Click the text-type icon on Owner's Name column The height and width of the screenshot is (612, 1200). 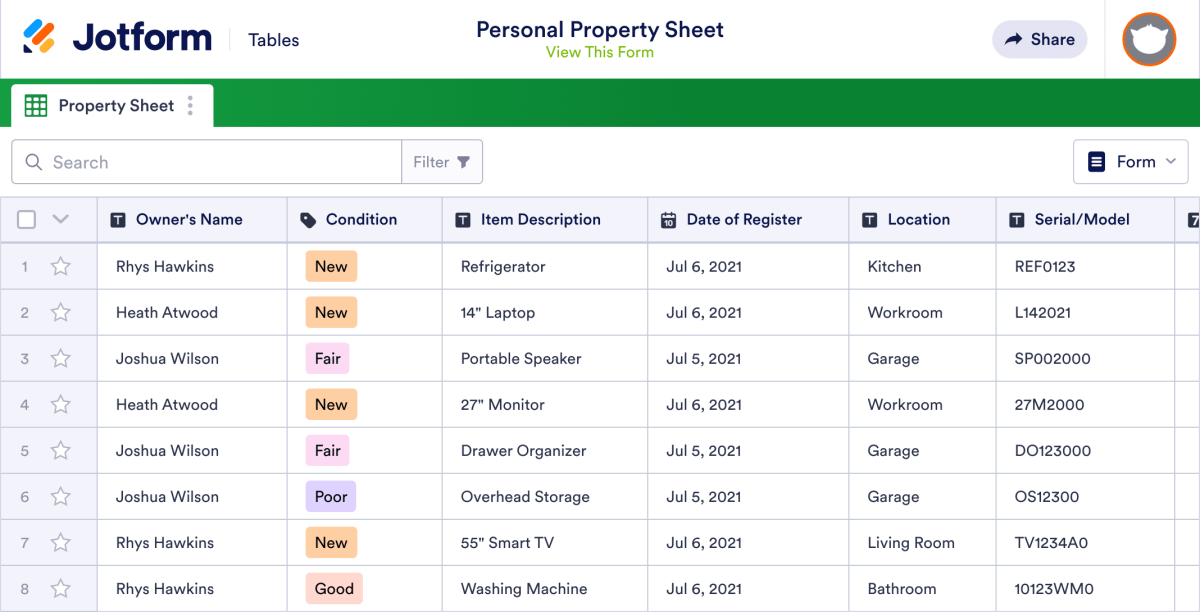(120, 219)
